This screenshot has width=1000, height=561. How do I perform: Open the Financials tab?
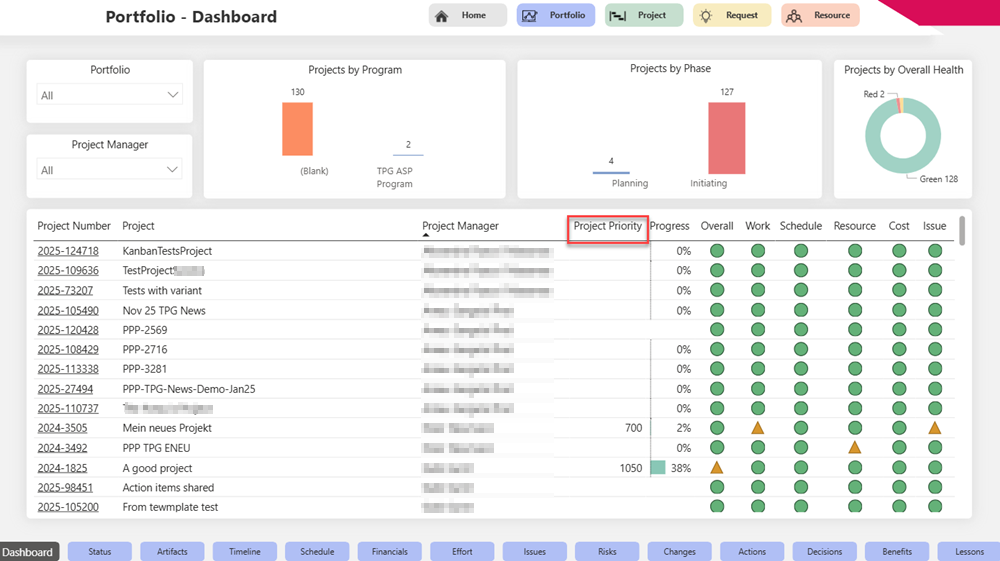[390, 551]
